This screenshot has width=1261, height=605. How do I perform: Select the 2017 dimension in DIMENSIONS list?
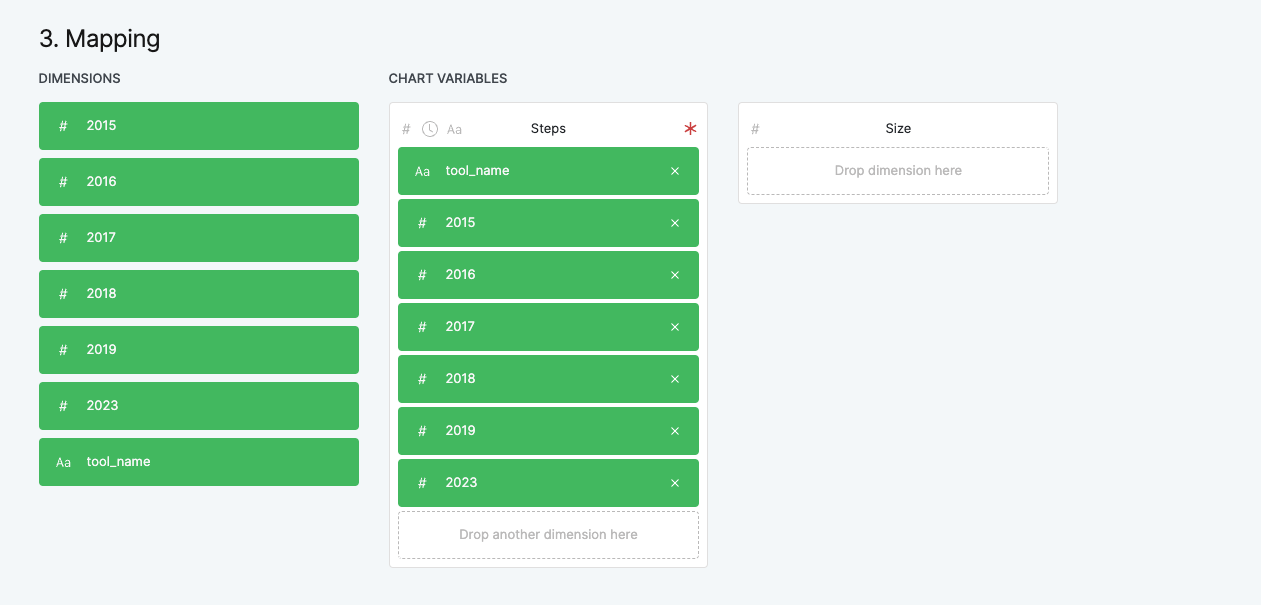tap(198, 237)
